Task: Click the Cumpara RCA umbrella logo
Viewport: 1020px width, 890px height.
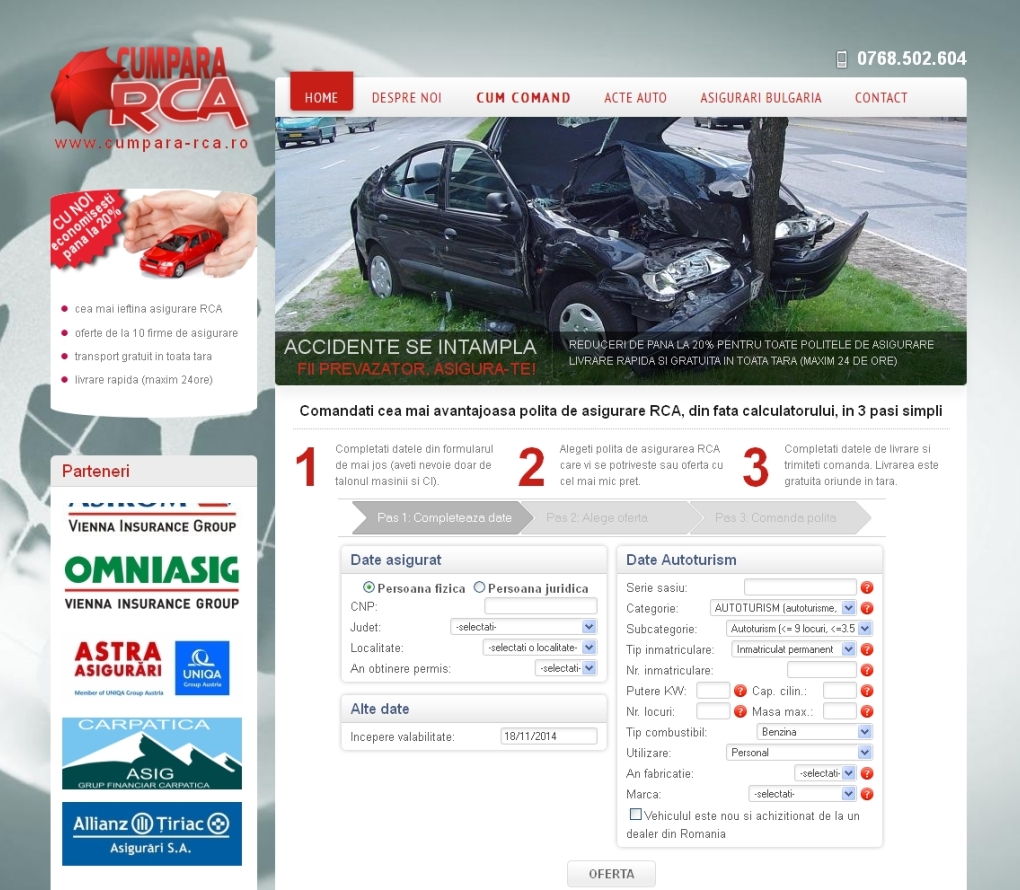Action: pyautogui.click(x=150, y=97)
